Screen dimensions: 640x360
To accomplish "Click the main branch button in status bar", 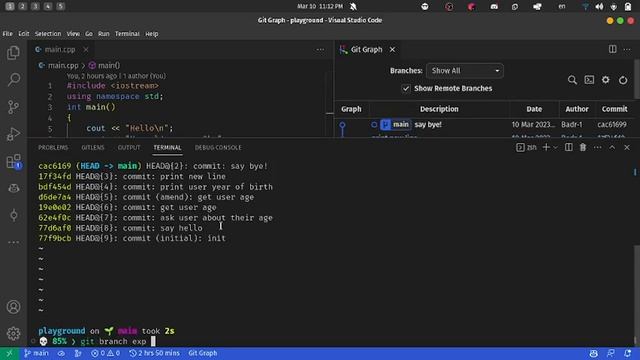I will click(36, 353).
